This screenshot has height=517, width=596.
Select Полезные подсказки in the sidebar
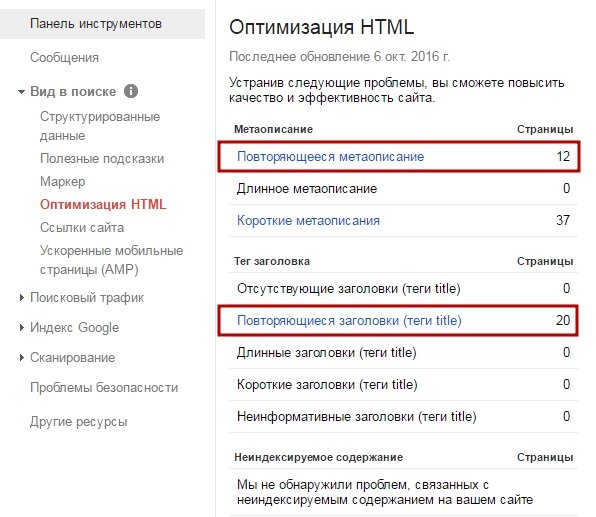pos(102,159)
